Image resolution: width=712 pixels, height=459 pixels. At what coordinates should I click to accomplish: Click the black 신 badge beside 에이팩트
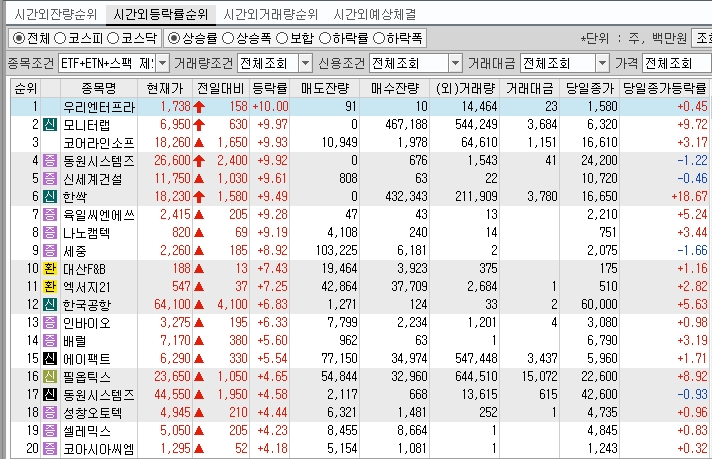tap(50, 359)
